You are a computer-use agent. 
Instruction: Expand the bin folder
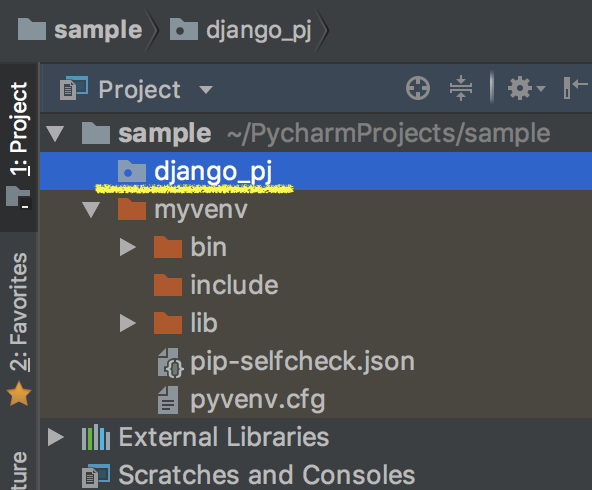click(x=128, y=247)
